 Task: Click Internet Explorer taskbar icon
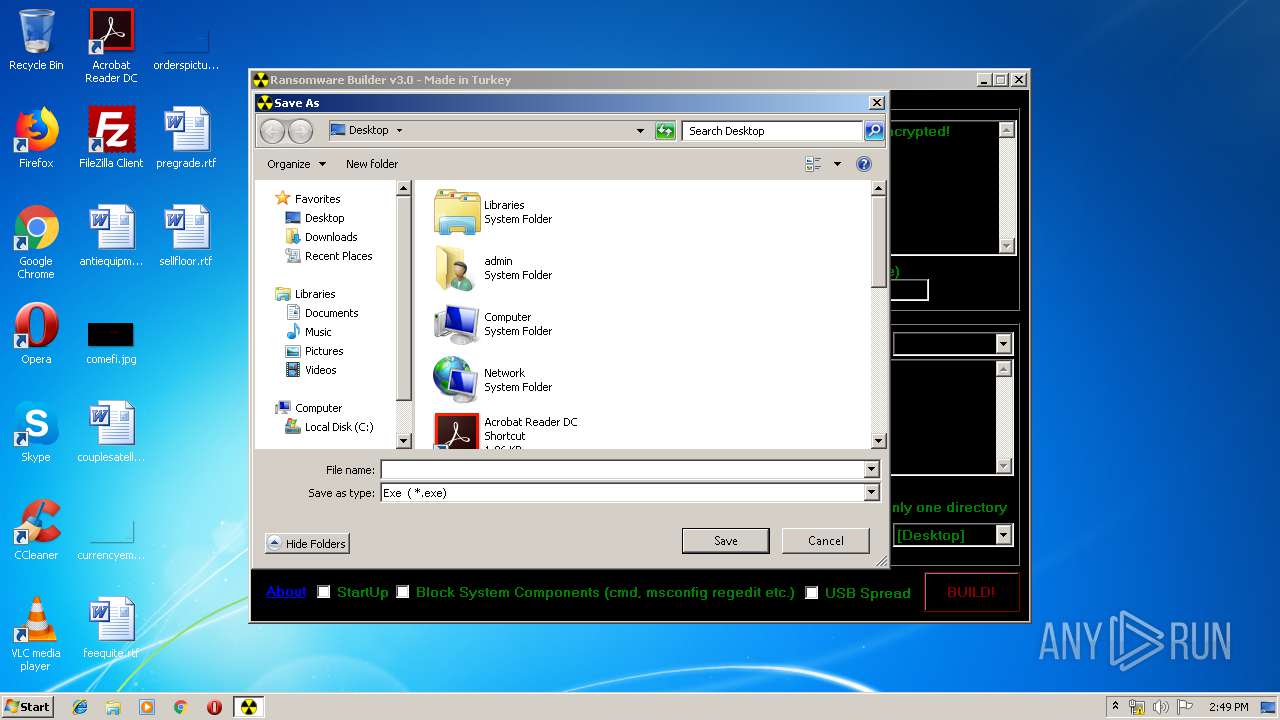tap(80, 707)
